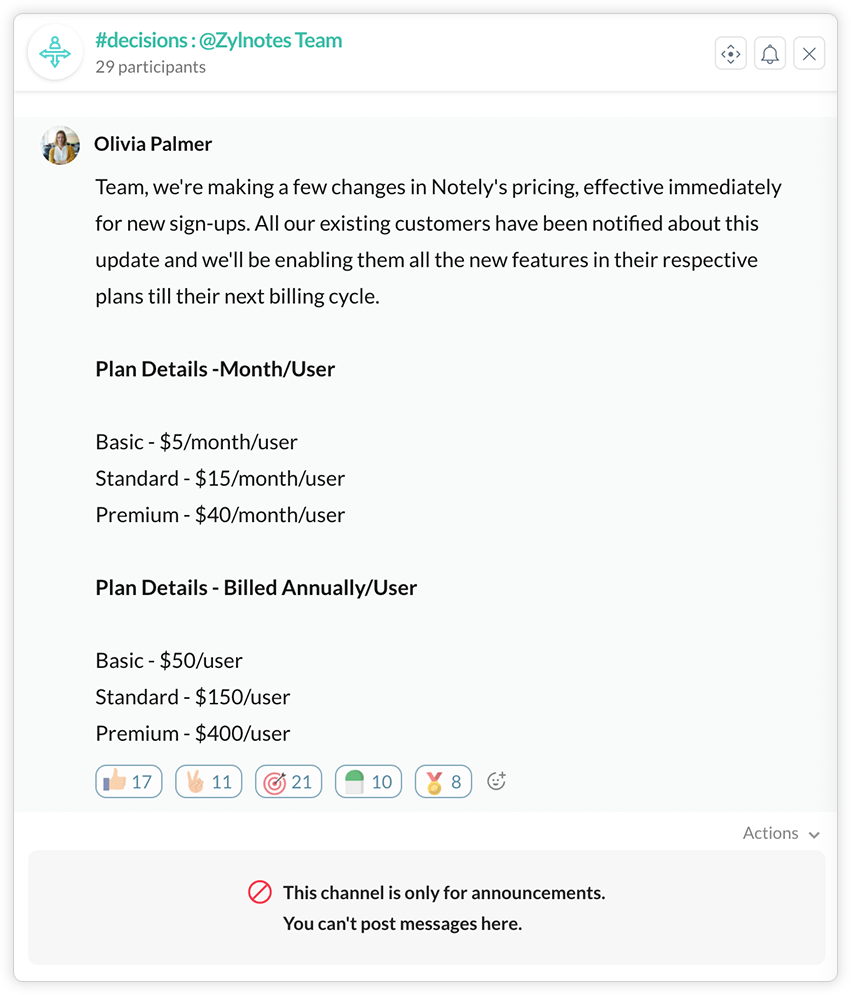Click the #decisions channel arrows icon

56,52
